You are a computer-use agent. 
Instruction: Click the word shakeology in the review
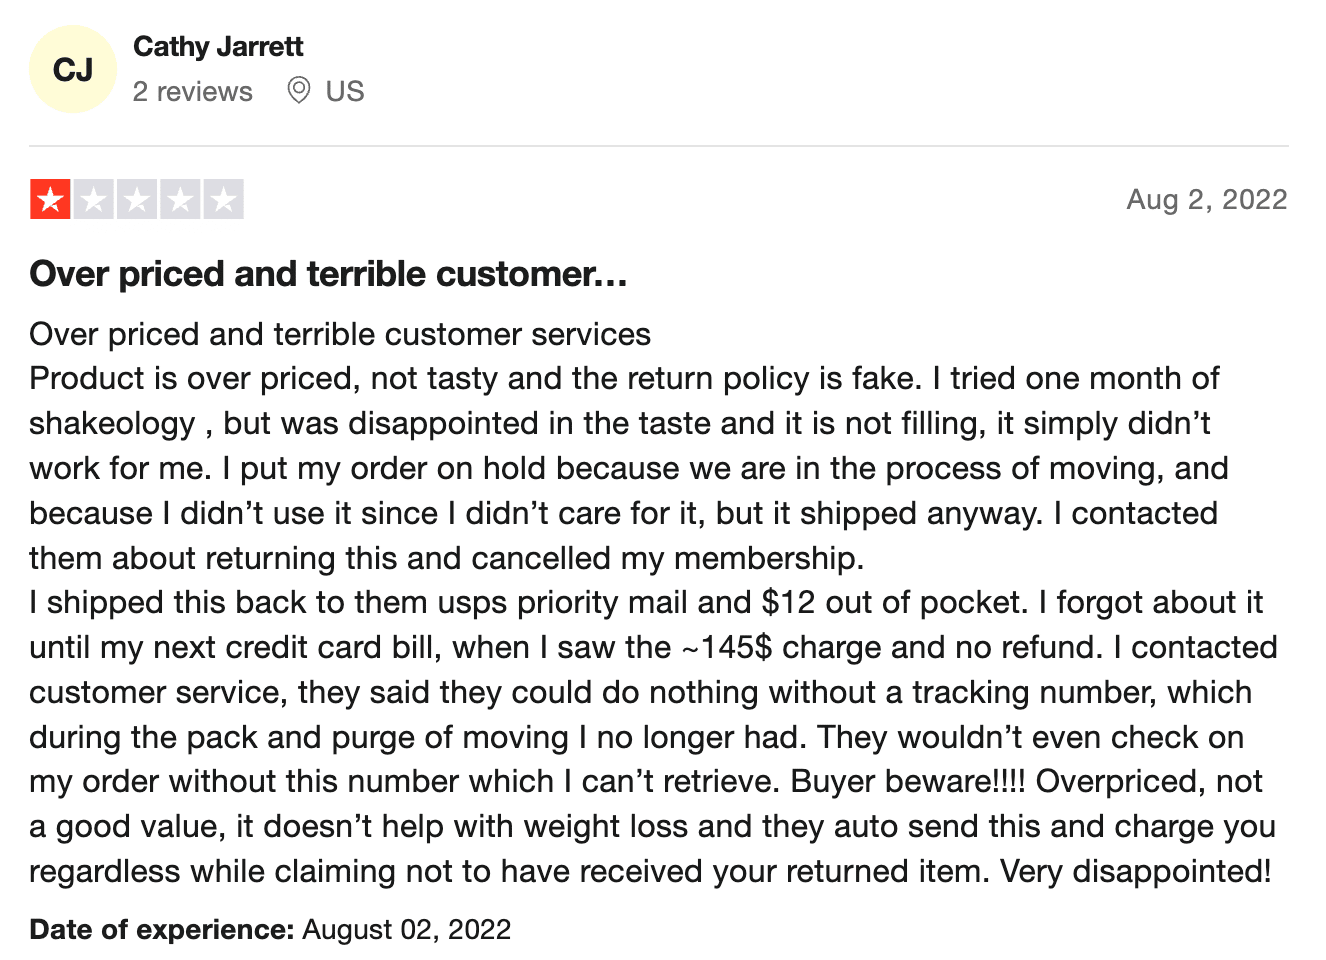(x=112, y=424)
